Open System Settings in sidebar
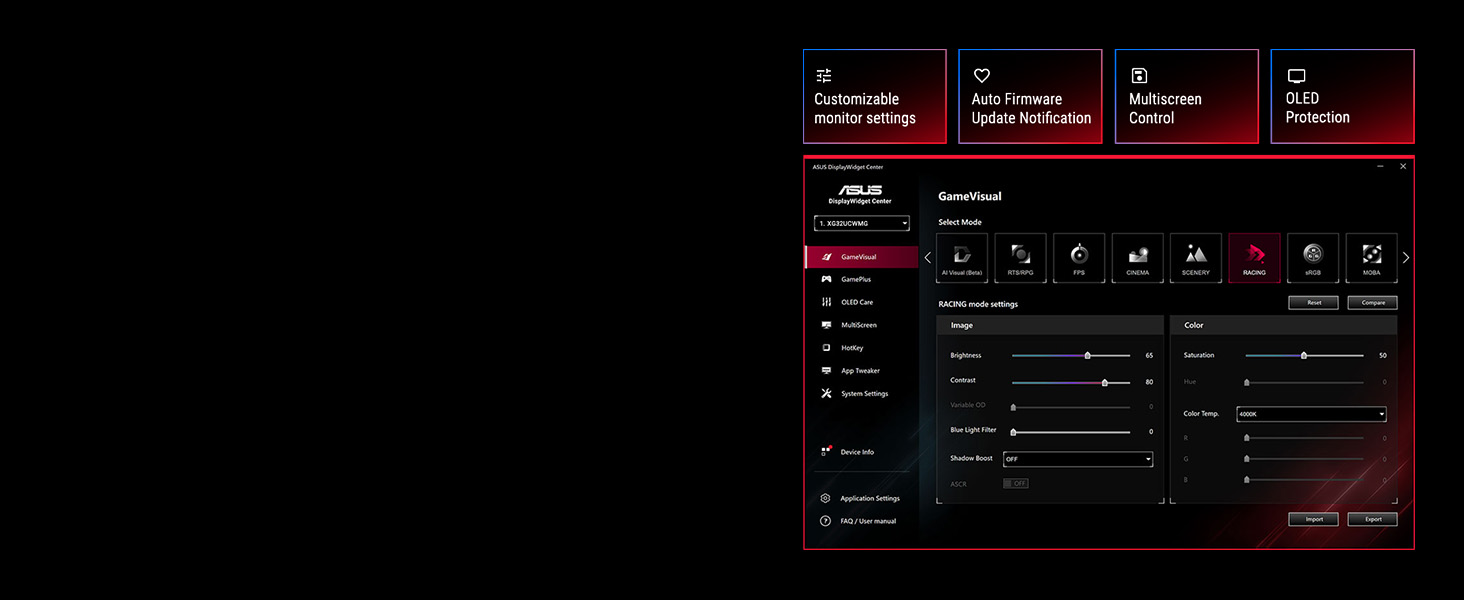1464x600 pixels. tap(862, 394)
